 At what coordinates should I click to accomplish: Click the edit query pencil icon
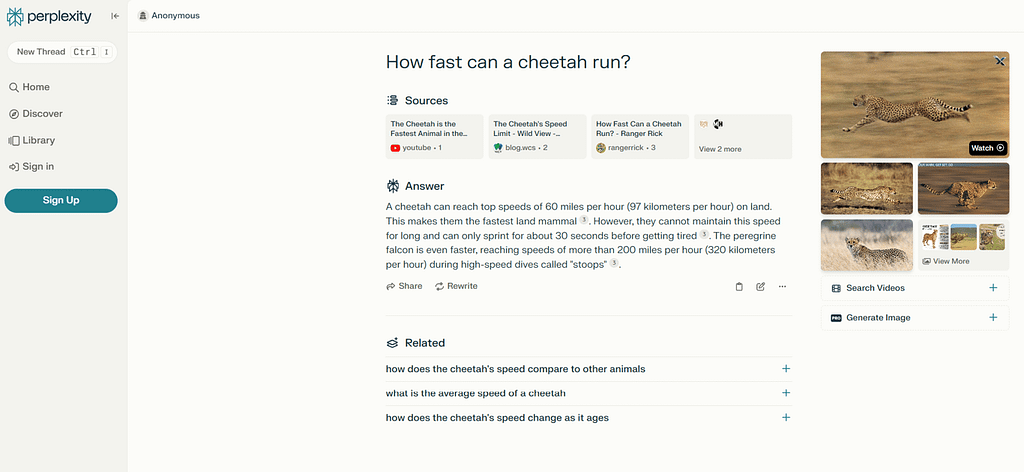[761, 286]
